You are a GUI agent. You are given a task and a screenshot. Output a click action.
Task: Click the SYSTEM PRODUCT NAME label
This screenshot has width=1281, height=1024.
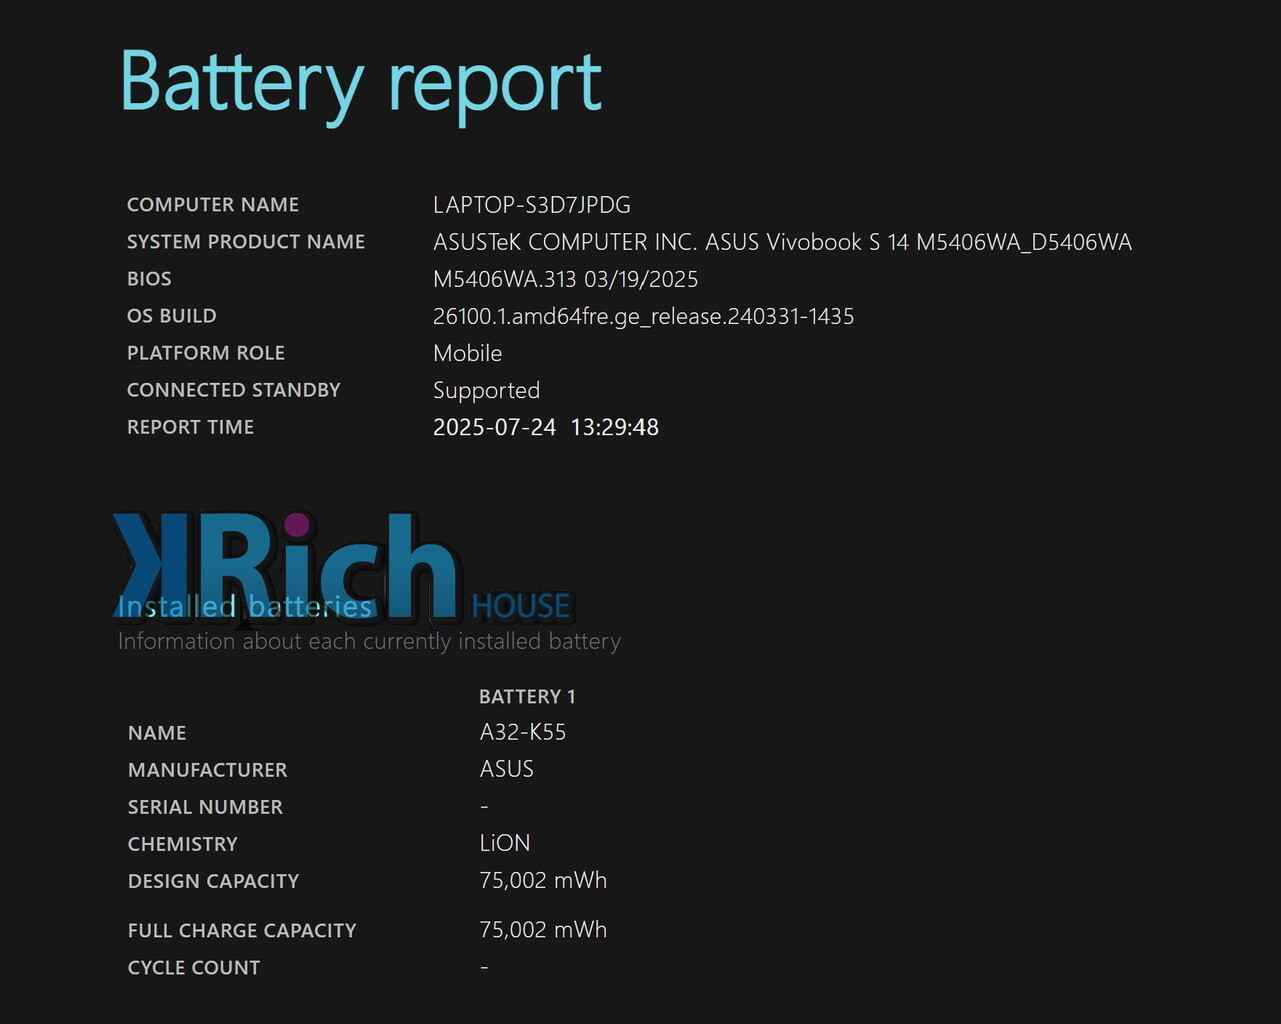tap(246, 242)
